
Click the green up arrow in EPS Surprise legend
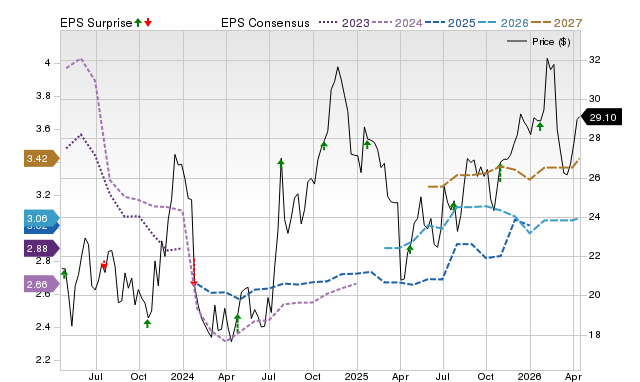[x=138, y=23]
